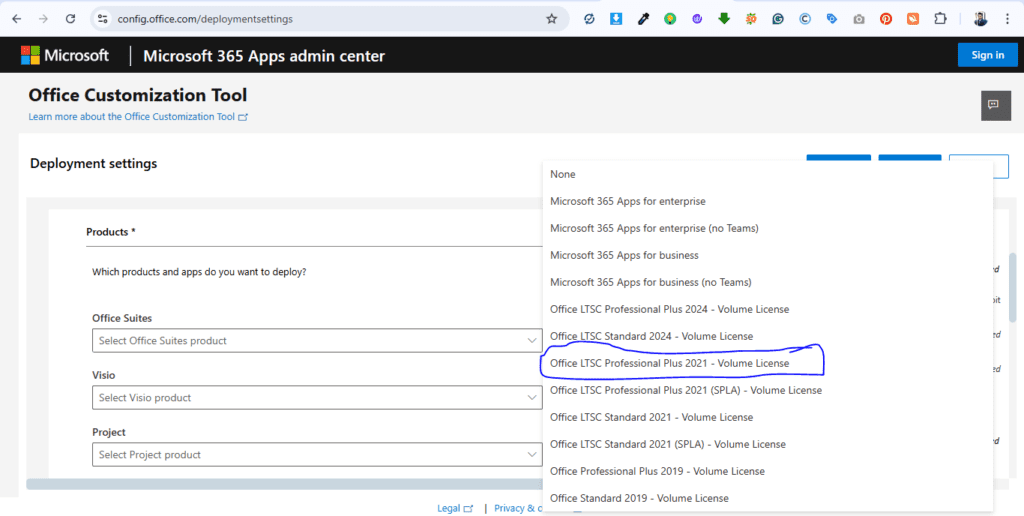The width and height of the screenshot is (1024, 516).
Task: Click the Microsoft logo
Action: [65, 56]
